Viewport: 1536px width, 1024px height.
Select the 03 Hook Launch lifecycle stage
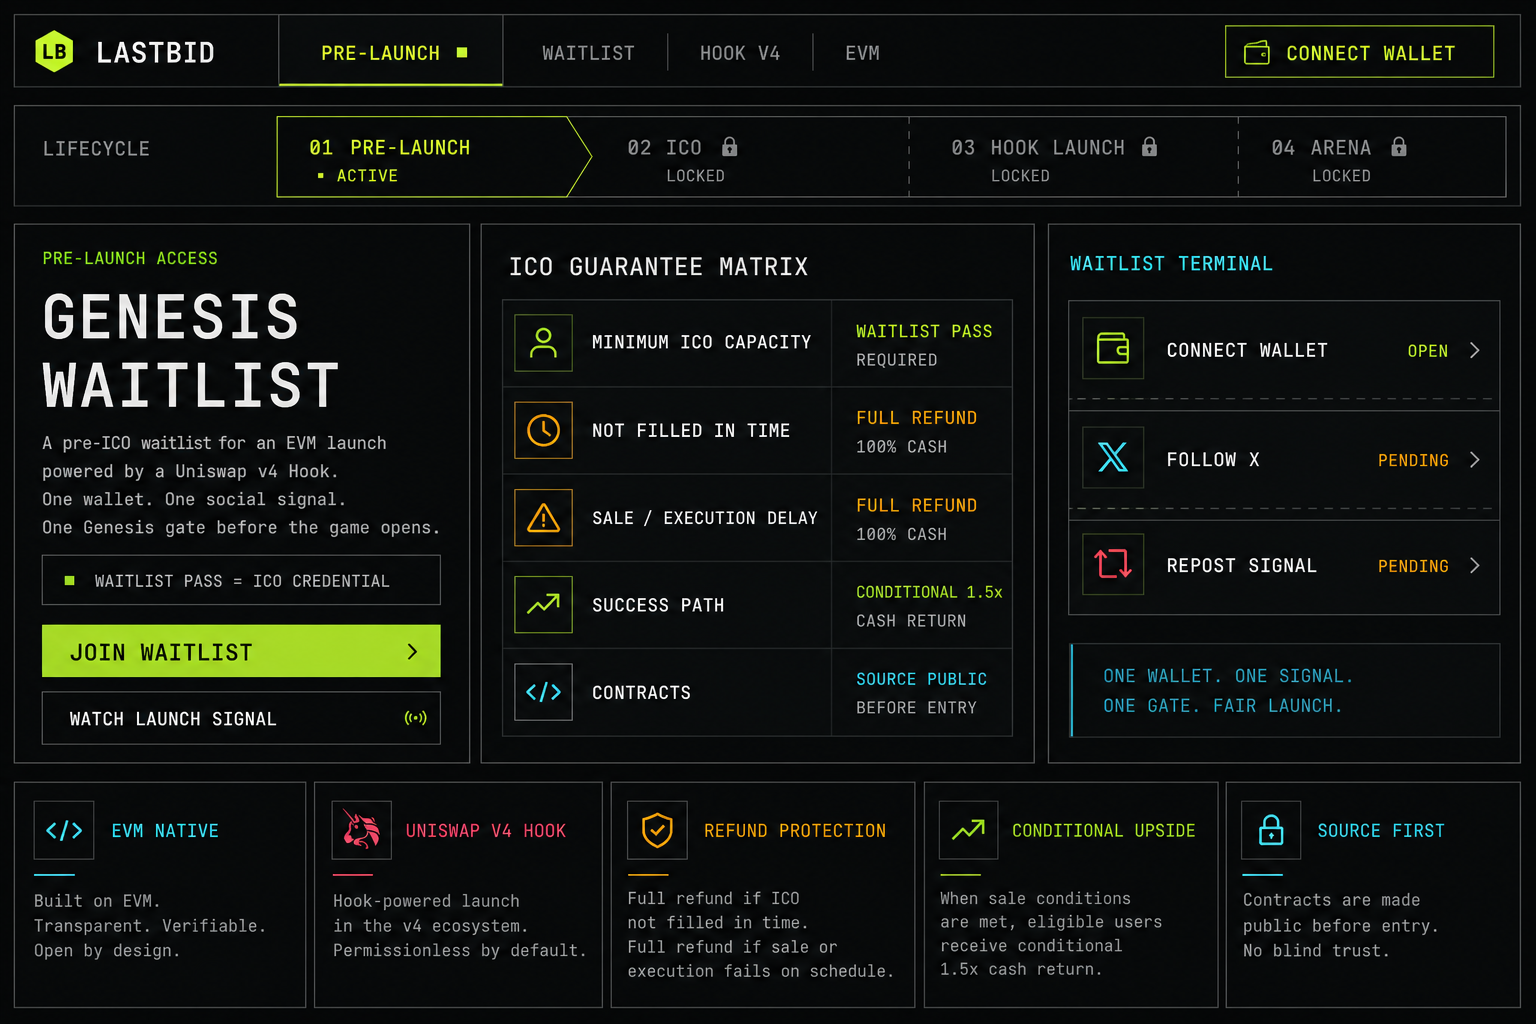click(x=1073, y=157)
